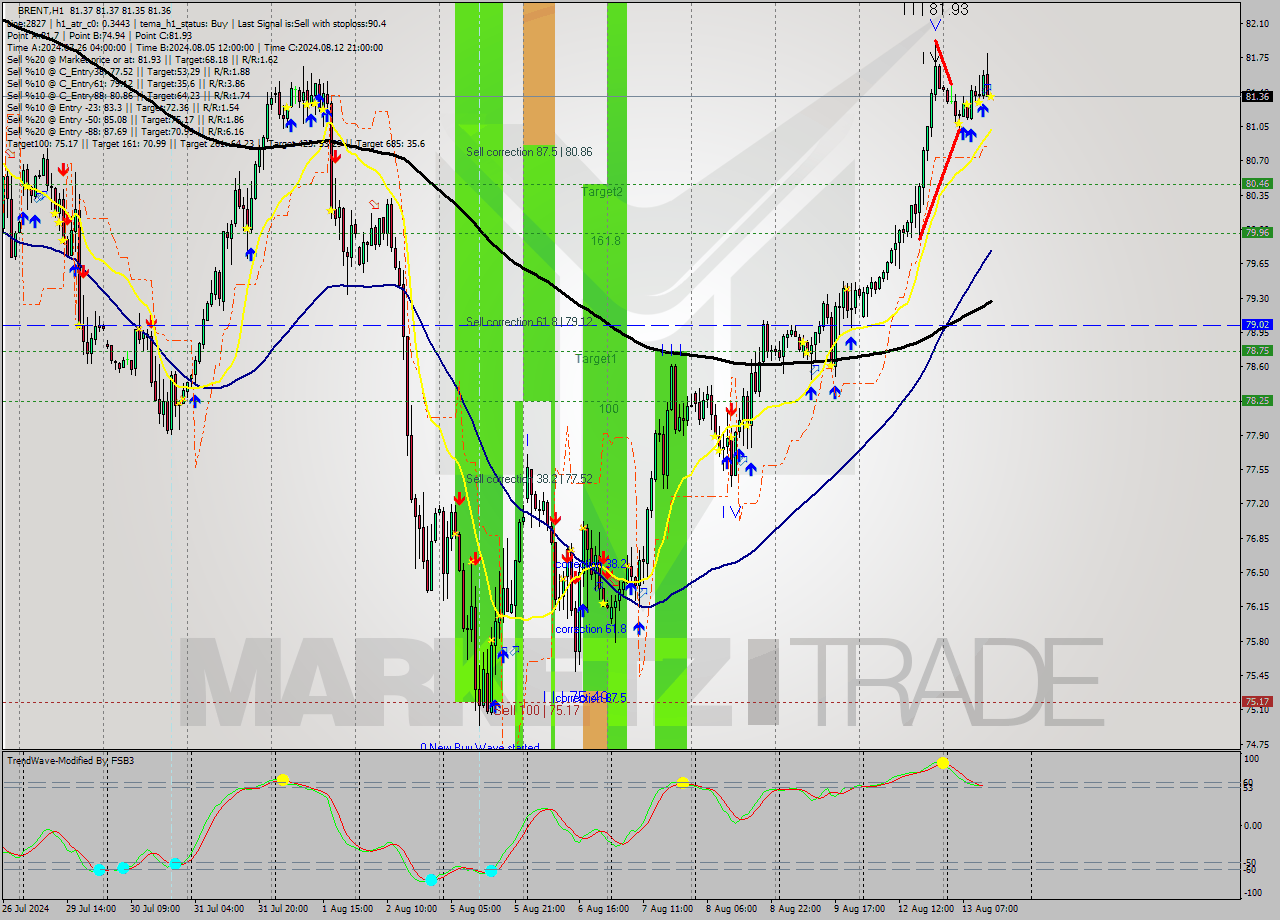
Task: Click the 77.20 value on the price axis
Action: (x=1258, y=504)
